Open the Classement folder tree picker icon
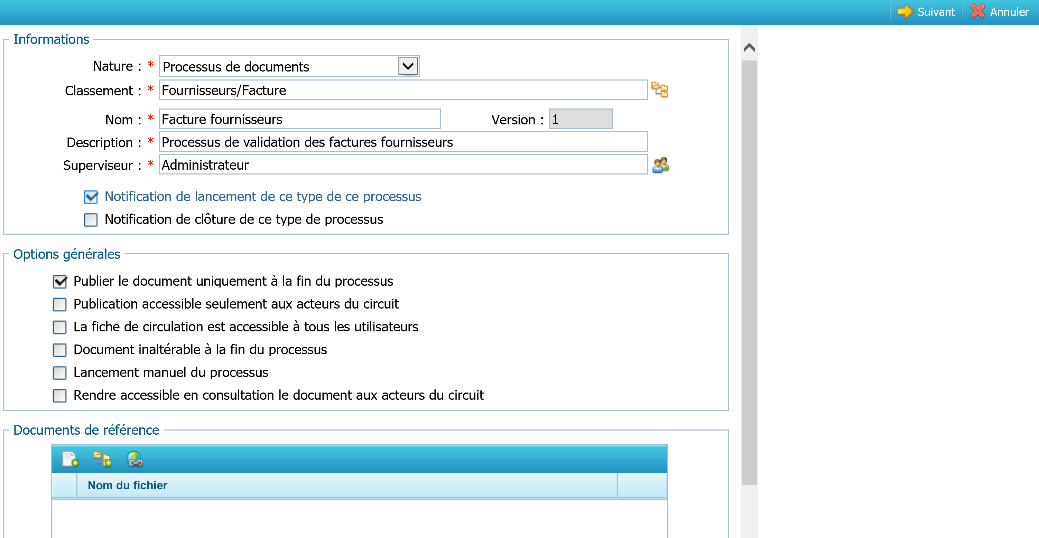The image size is (1039, 538). tap(659, 91)
